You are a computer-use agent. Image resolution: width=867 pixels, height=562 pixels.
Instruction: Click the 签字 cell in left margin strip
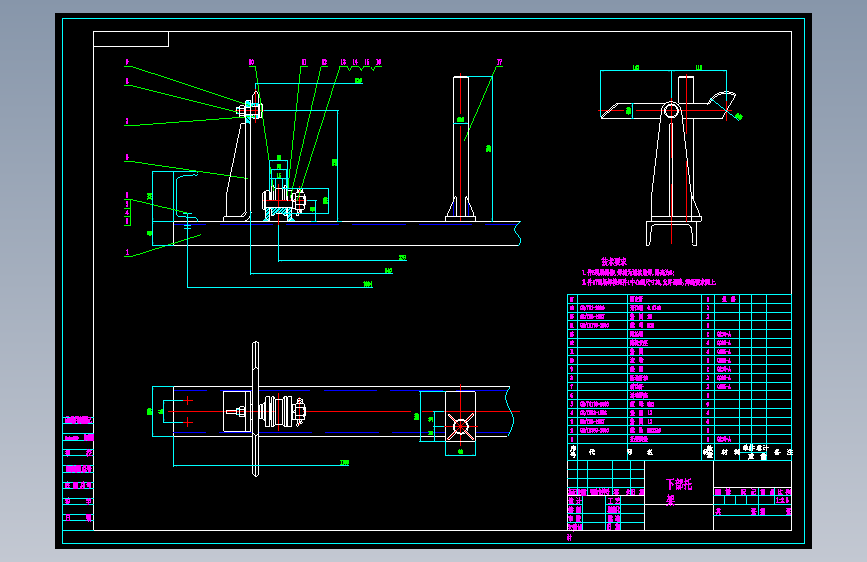click(x=78, y=502)
